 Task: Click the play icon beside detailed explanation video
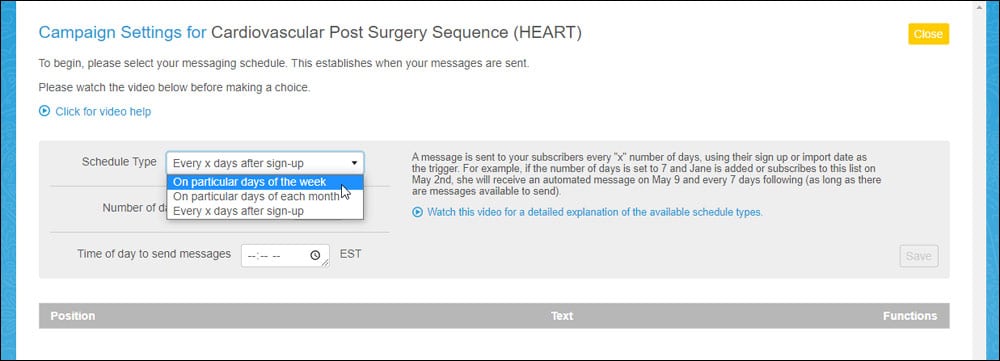tap(418, 212)
